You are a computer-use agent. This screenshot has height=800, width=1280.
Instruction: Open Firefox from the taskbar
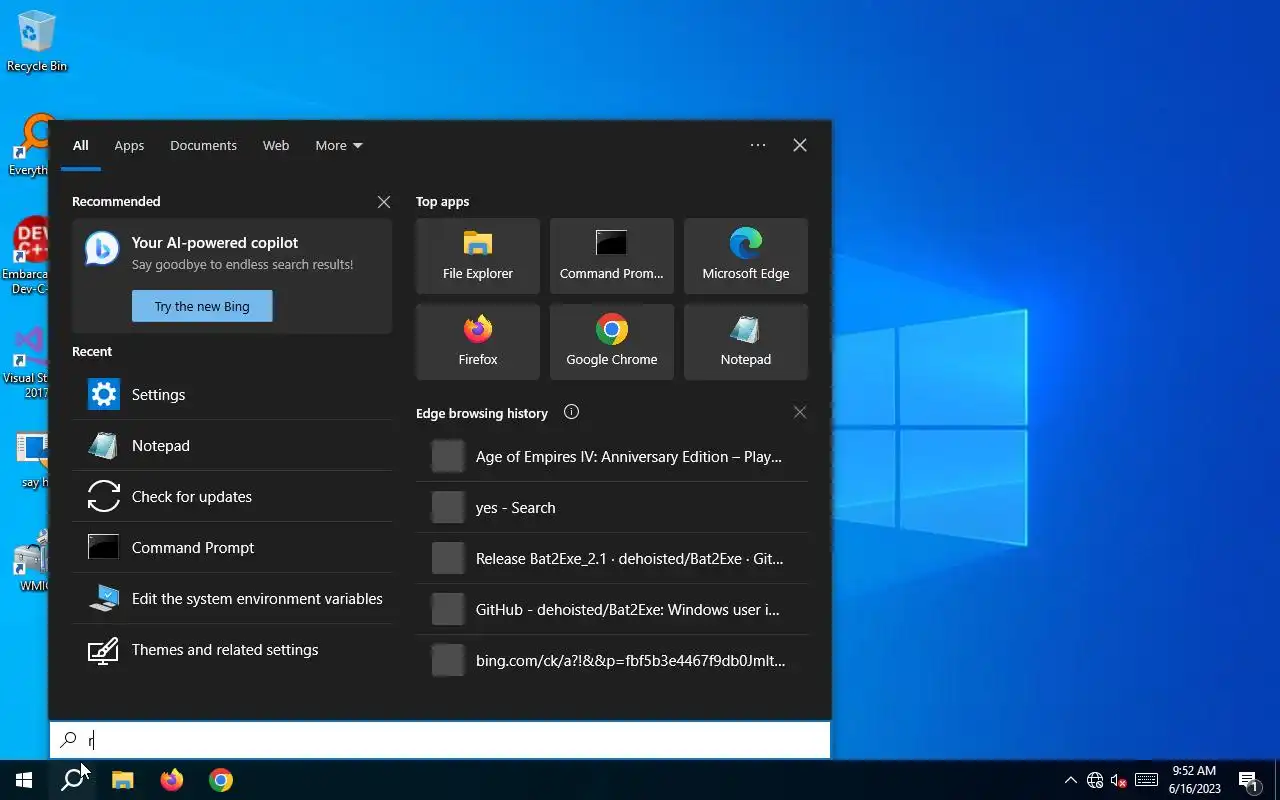pyautogui.click(x=172, y=780)
